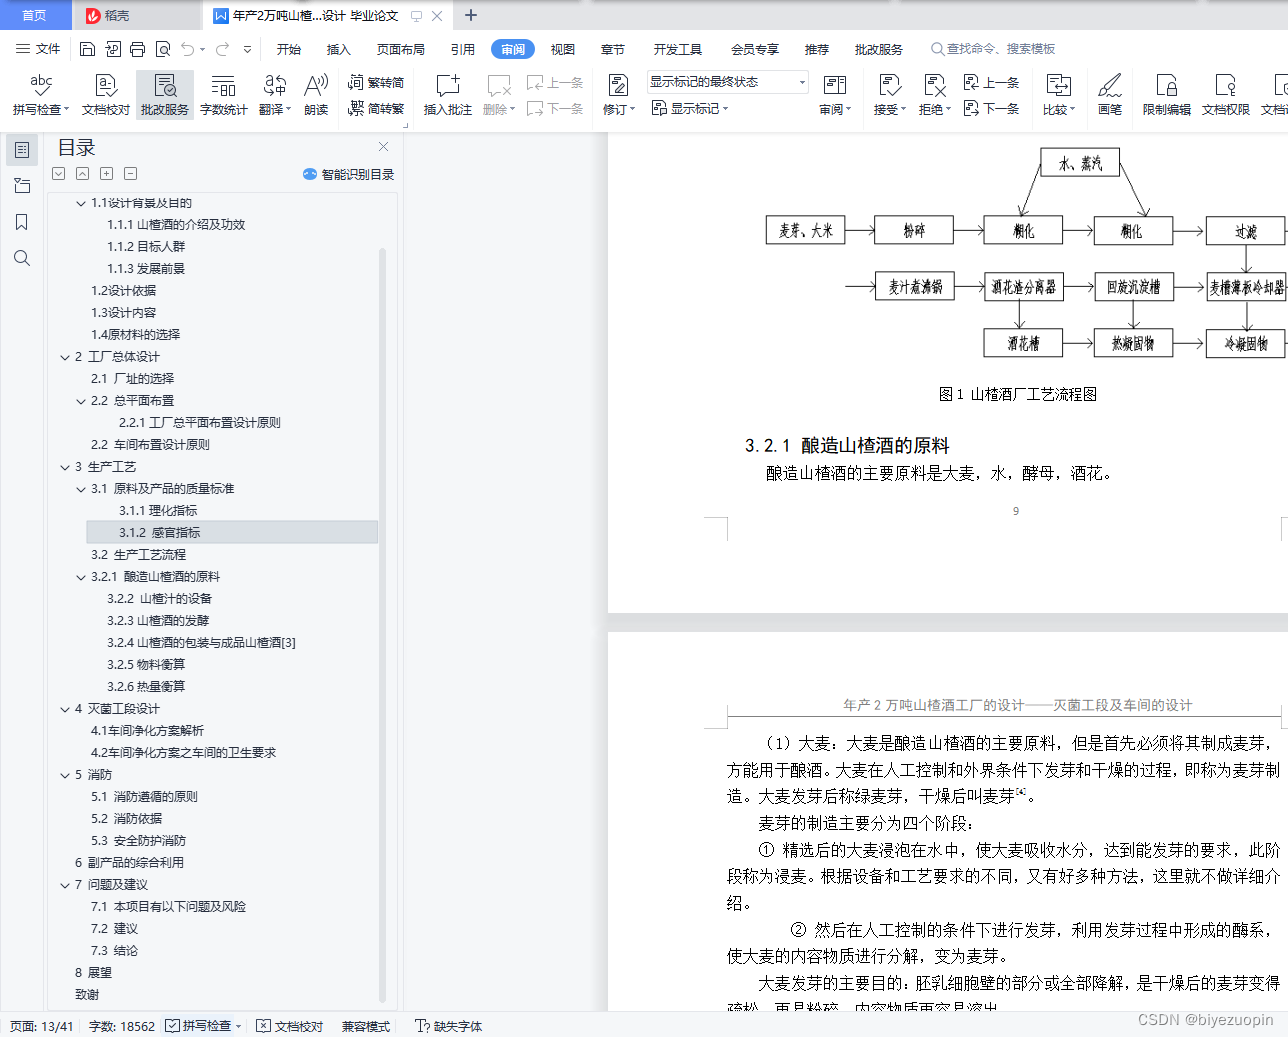Viewport: 1288px width, 1037px height.
Task: Convert text with 简转繁
Action: 376,108
